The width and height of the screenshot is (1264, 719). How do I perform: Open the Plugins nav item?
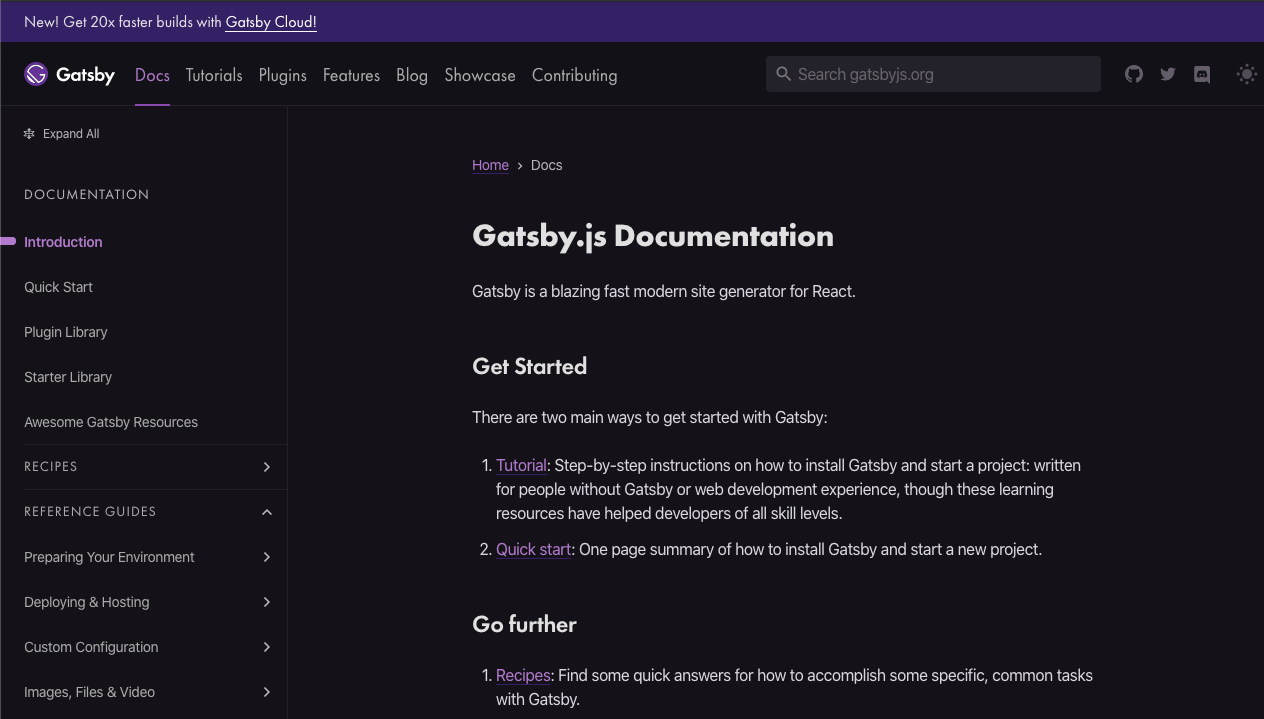283,75
